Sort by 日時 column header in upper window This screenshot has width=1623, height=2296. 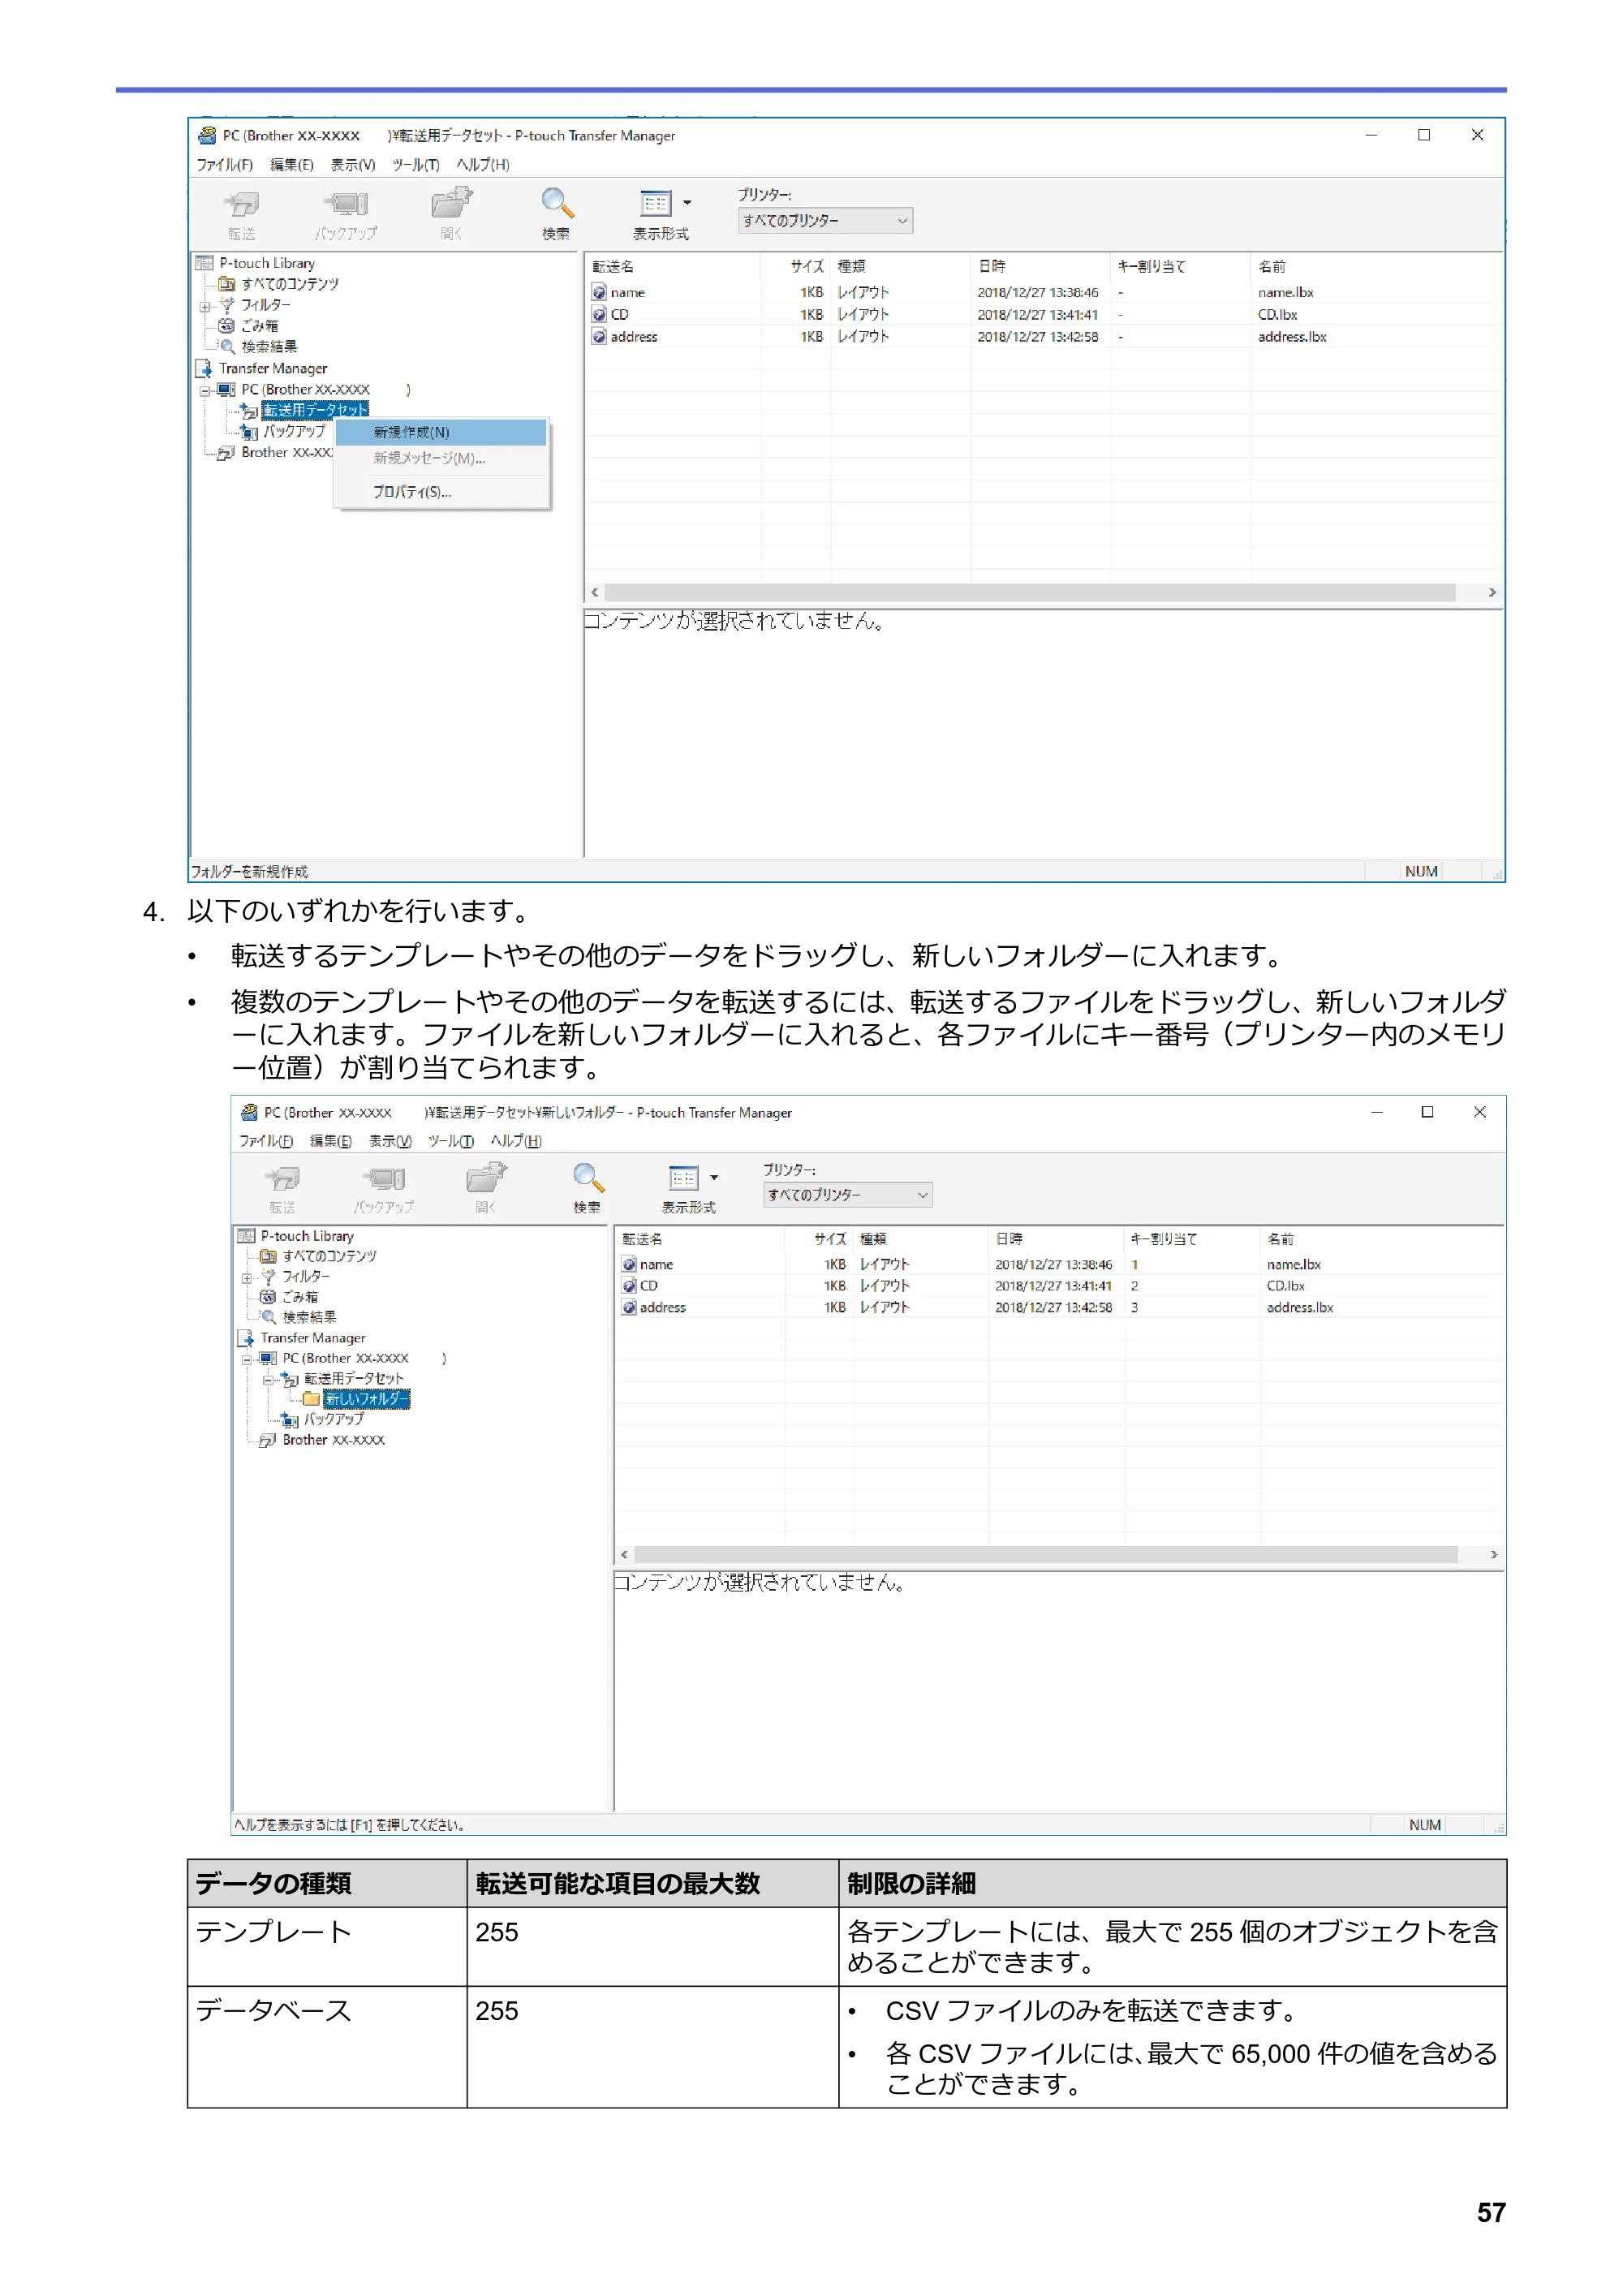pos(1040,266)
